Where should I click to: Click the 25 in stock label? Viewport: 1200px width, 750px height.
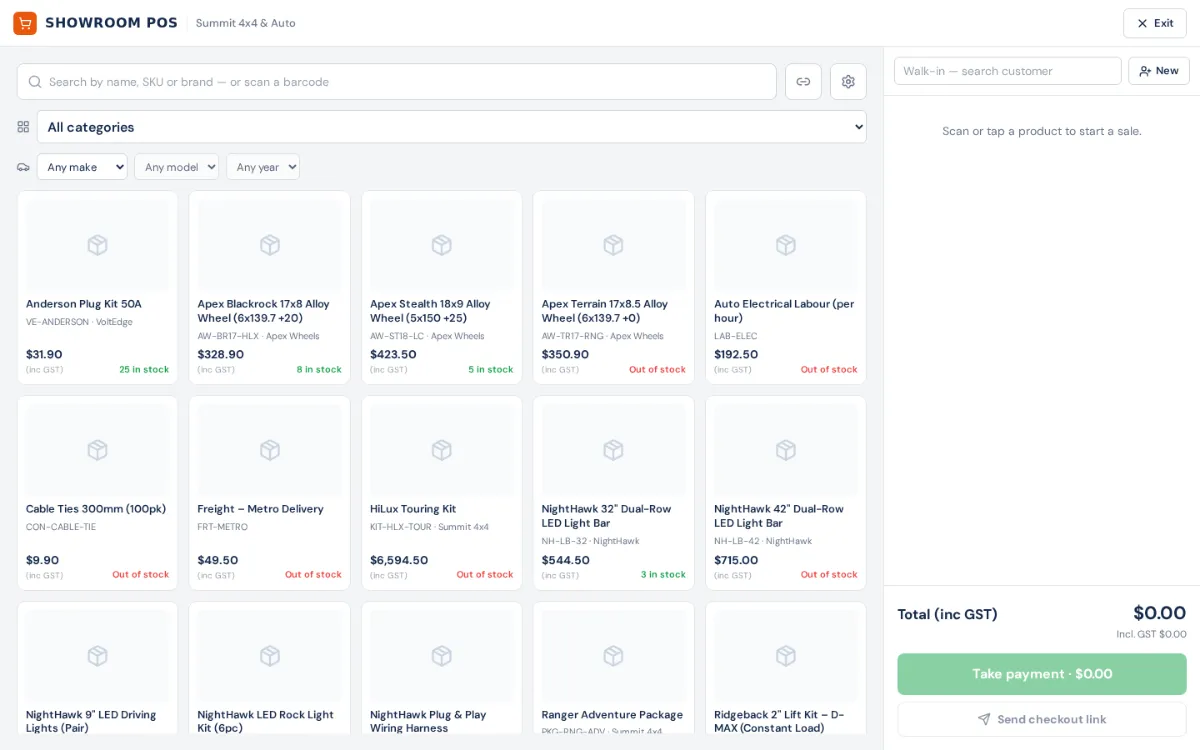click(144, 370)
